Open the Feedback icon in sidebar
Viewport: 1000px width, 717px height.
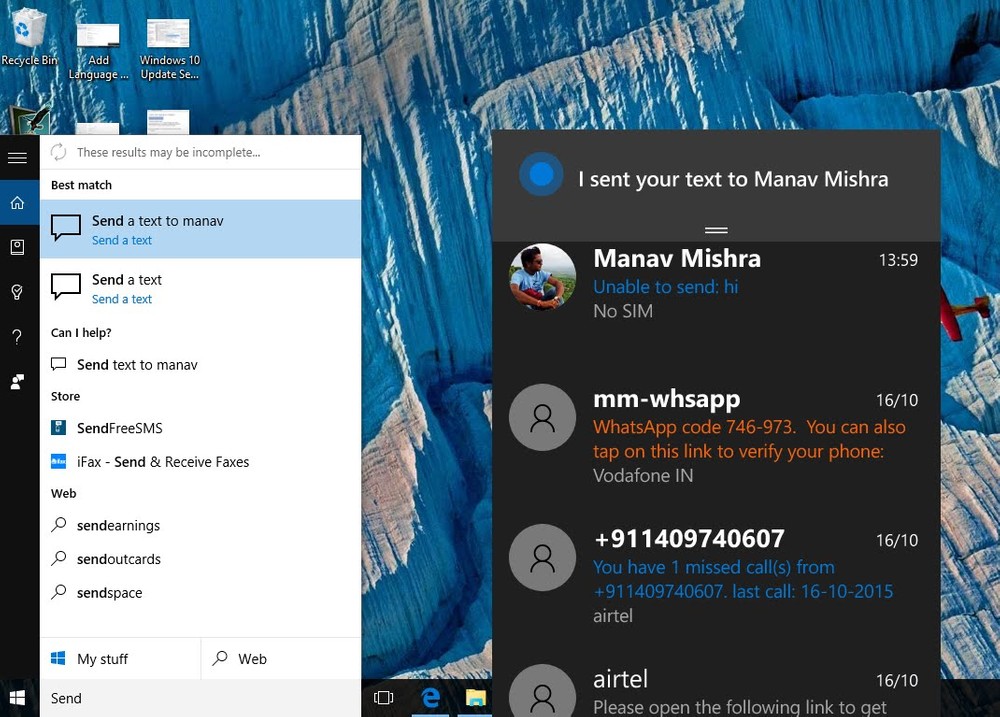click(x=17, y=381)
